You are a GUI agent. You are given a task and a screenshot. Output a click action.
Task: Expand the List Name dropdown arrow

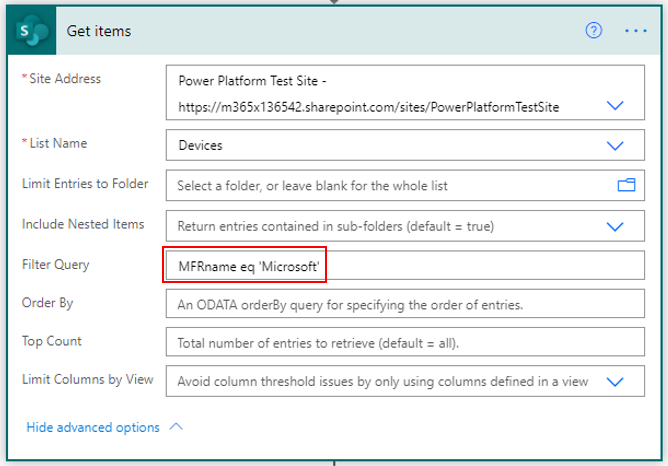click(x=615, y=146)
